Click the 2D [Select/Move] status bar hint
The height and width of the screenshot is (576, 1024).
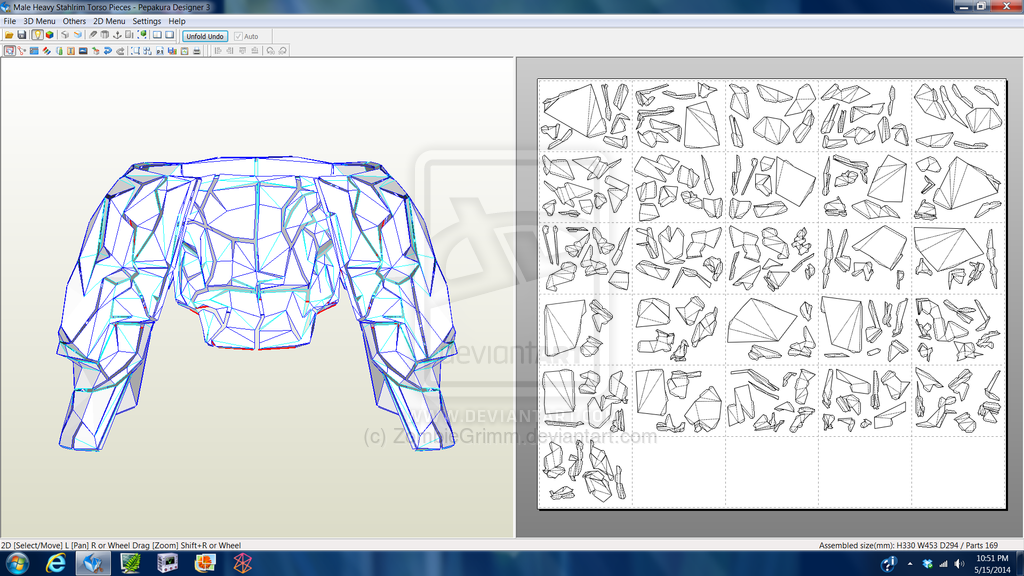click(121, 545)
